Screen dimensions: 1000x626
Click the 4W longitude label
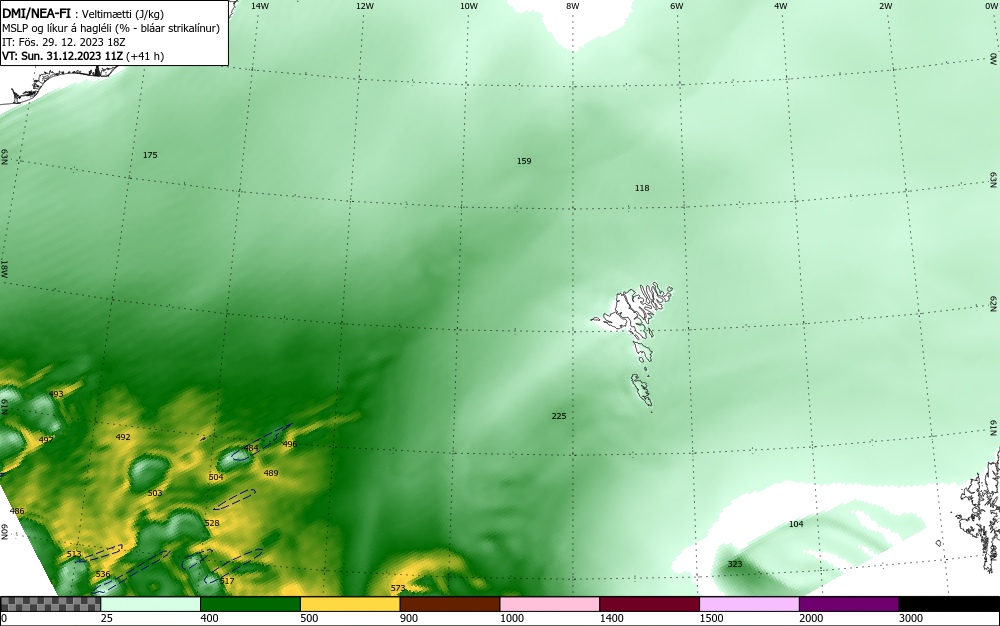coord(781,6)
